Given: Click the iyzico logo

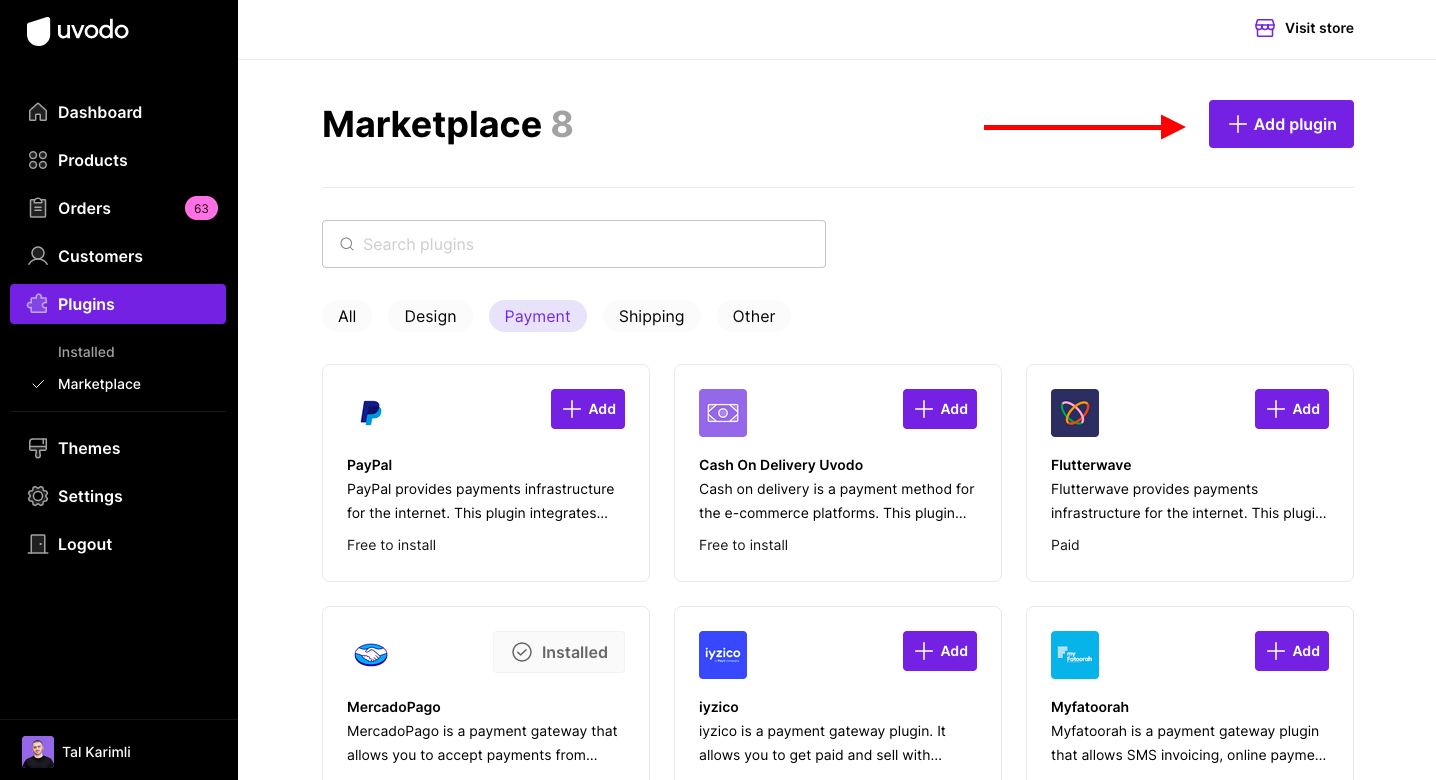Looking at the screenshot, I should click(x=723, y=655).
